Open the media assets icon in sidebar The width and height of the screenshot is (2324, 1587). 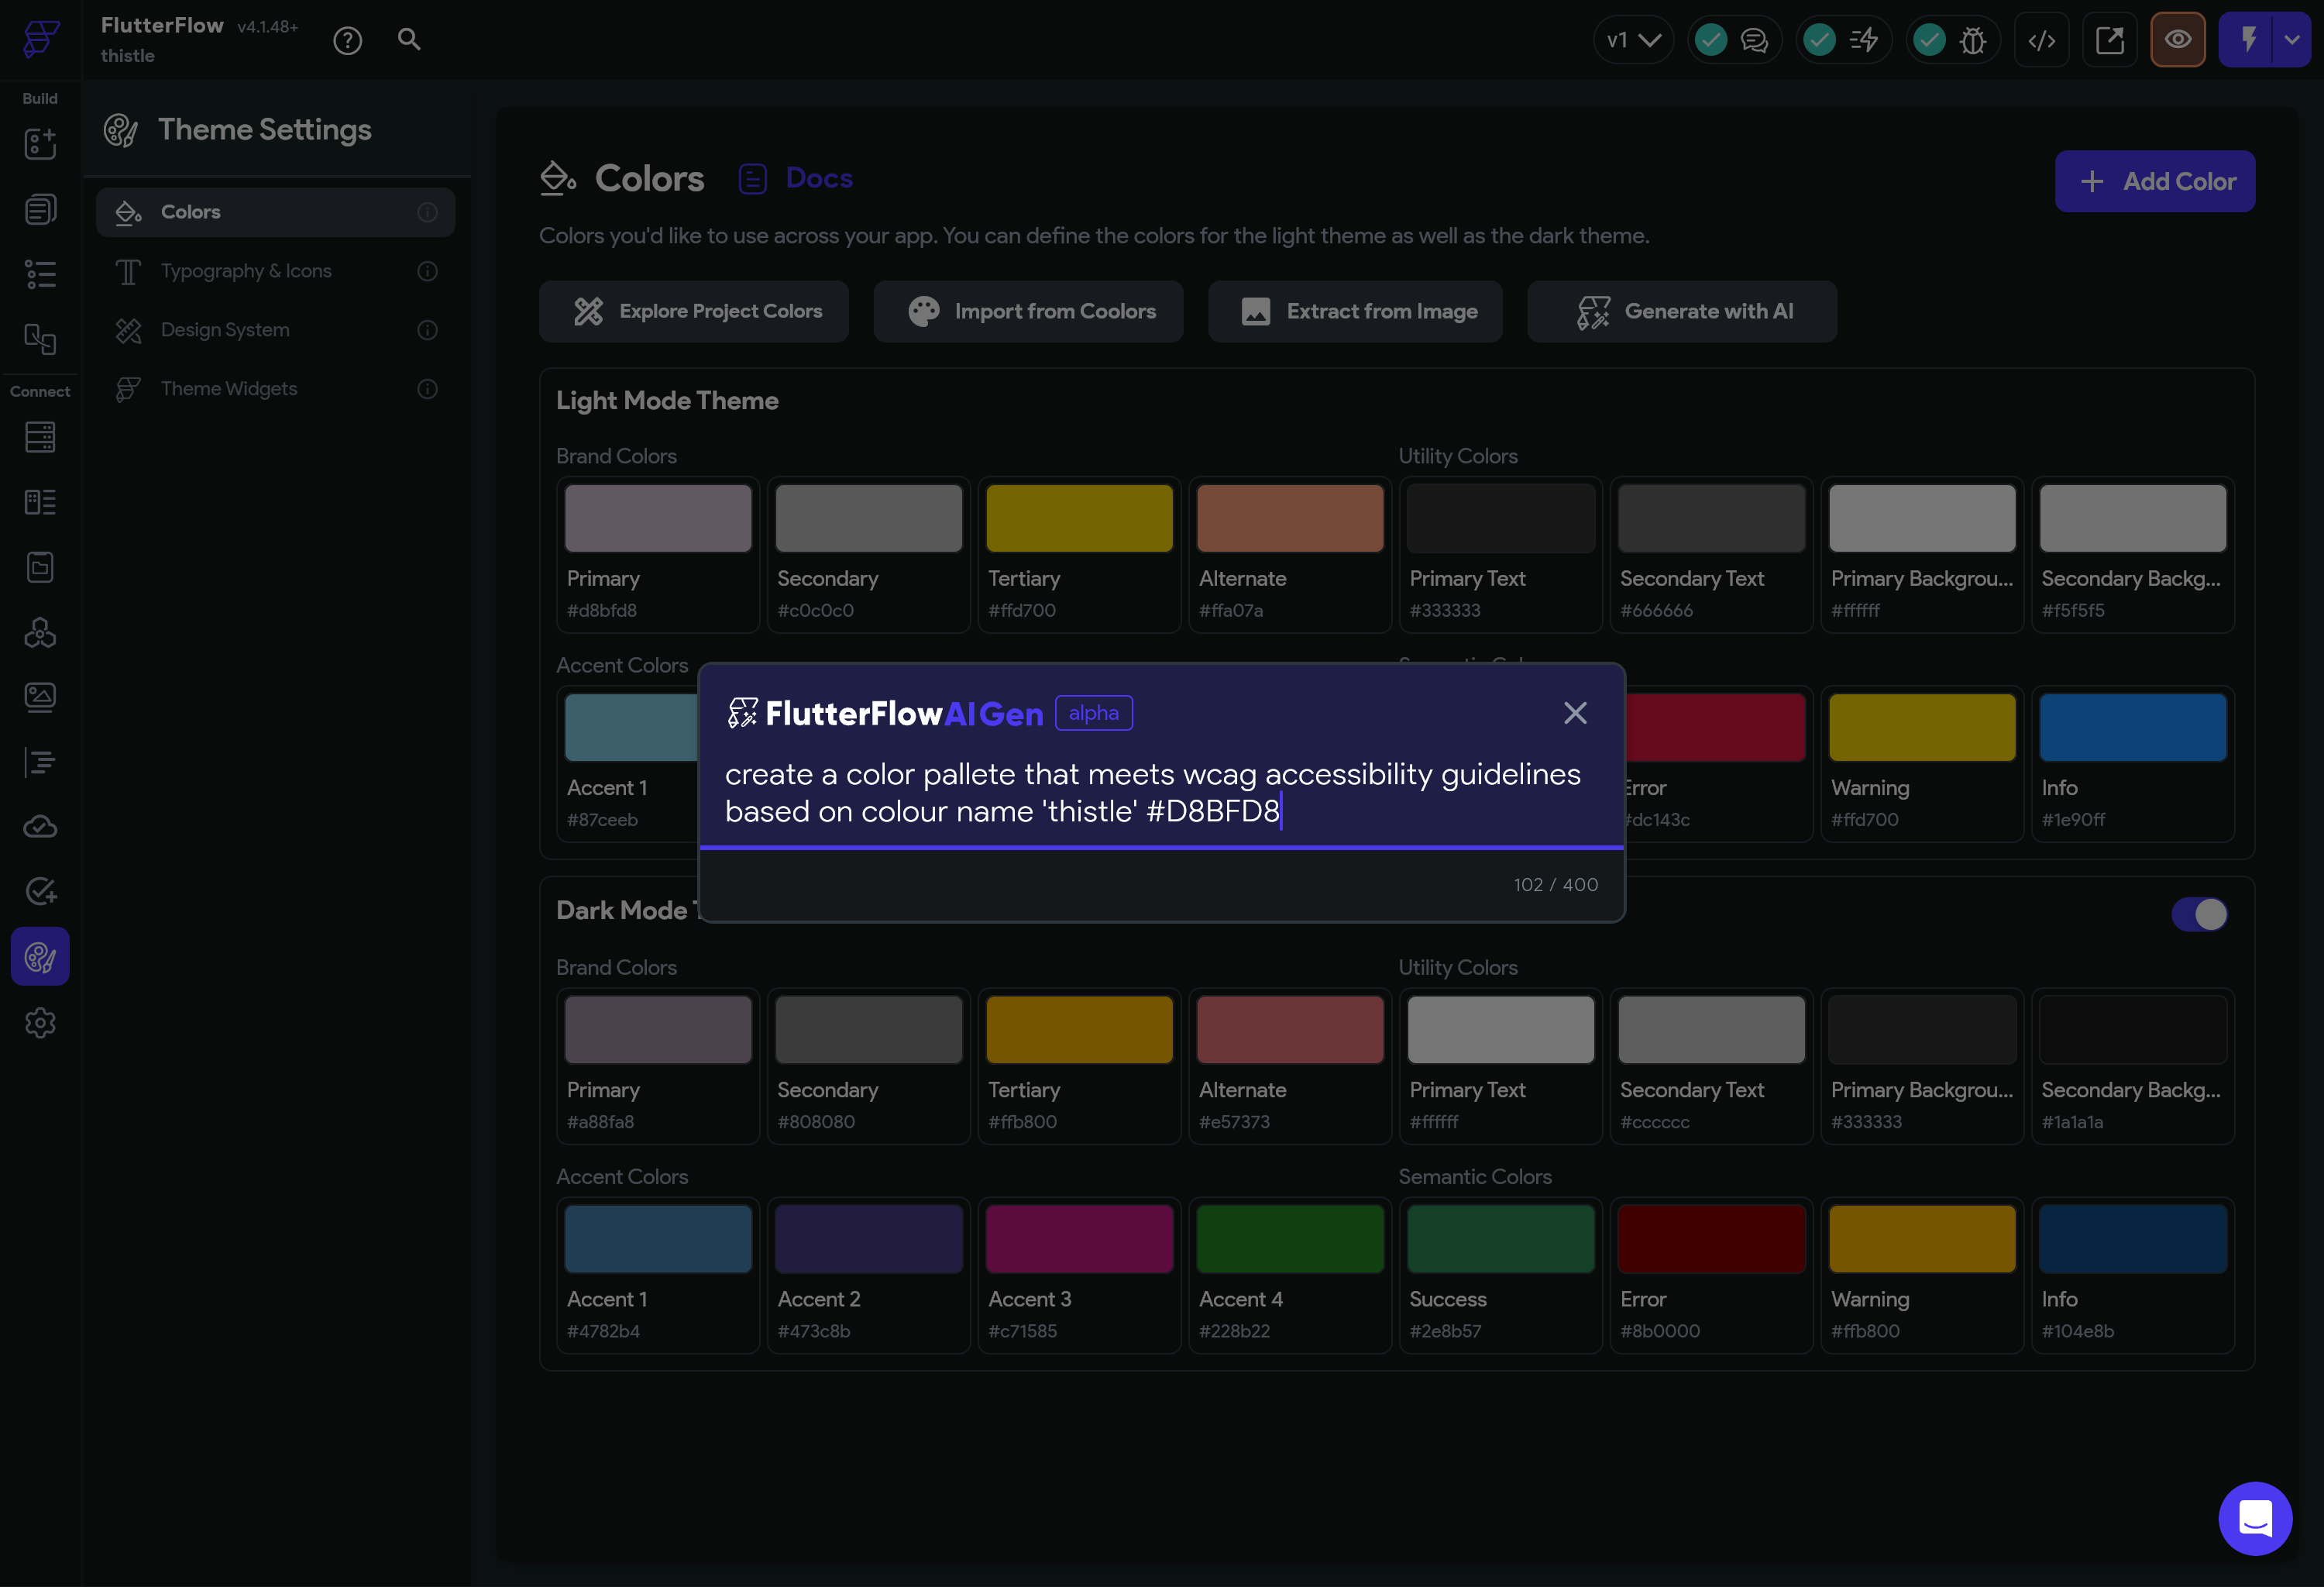click(x=40, y=697)
